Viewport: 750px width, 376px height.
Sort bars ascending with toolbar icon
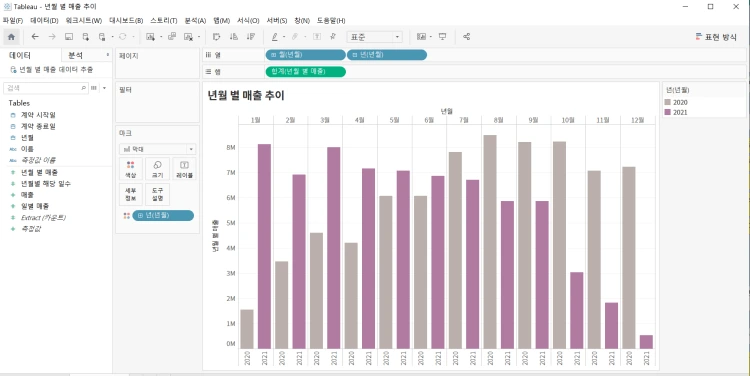[234, 36]
